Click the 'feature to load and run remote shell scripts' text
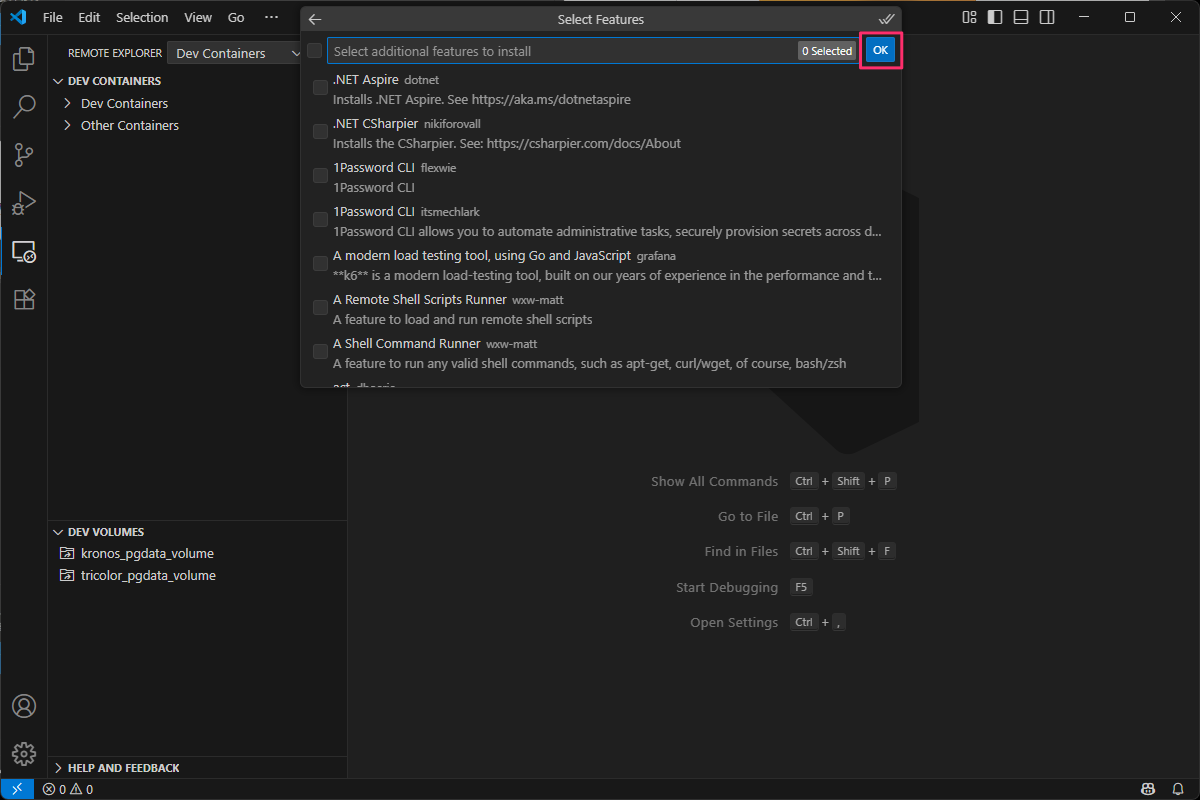Image resolution: width=1200 pixels, height=800 pixels. tap(463, 319)
